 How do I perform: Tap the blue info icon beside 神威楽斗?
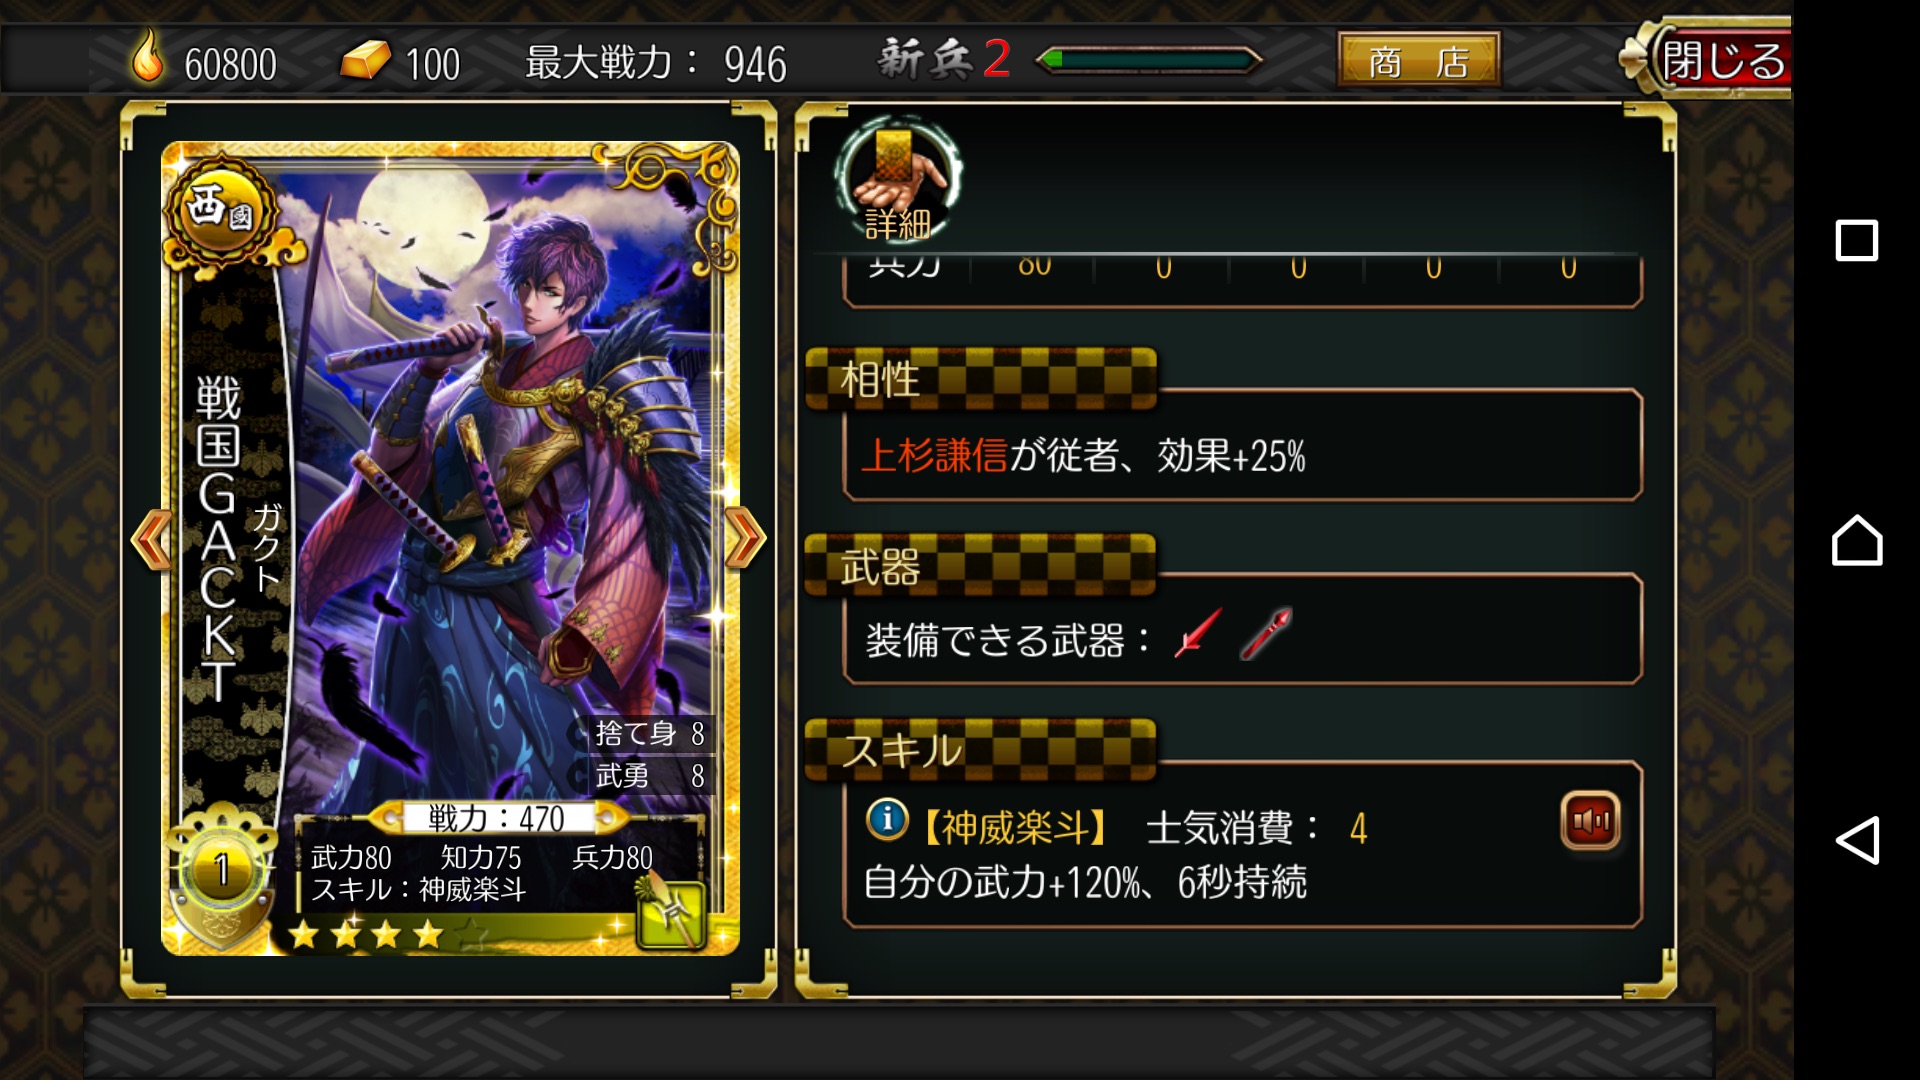pos(887,819)
